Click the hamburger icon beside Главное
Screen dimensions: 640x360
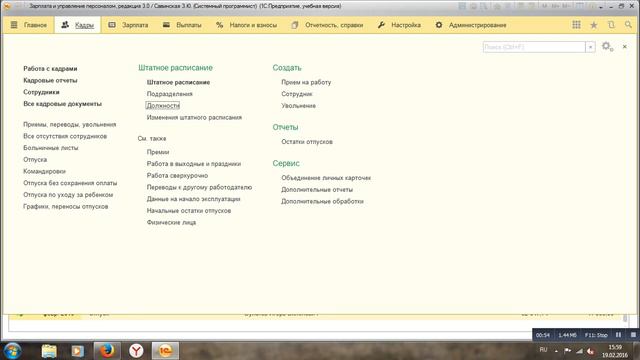[x=14, y=25]
